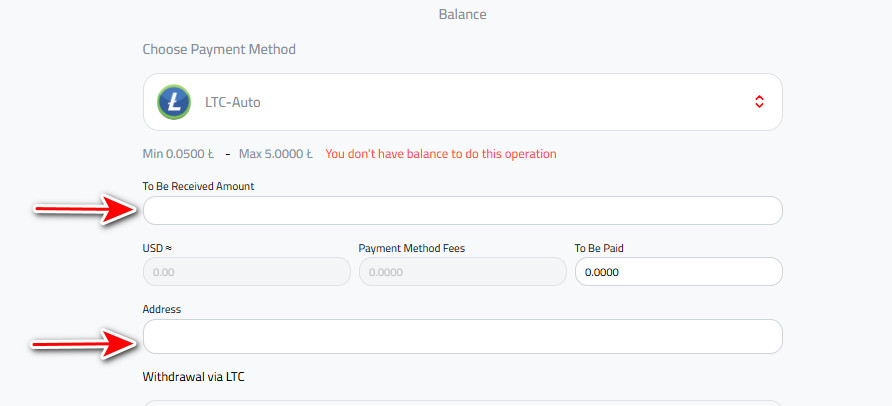
Task: Select the To Be Paid field
Action: tap(679, 272)
